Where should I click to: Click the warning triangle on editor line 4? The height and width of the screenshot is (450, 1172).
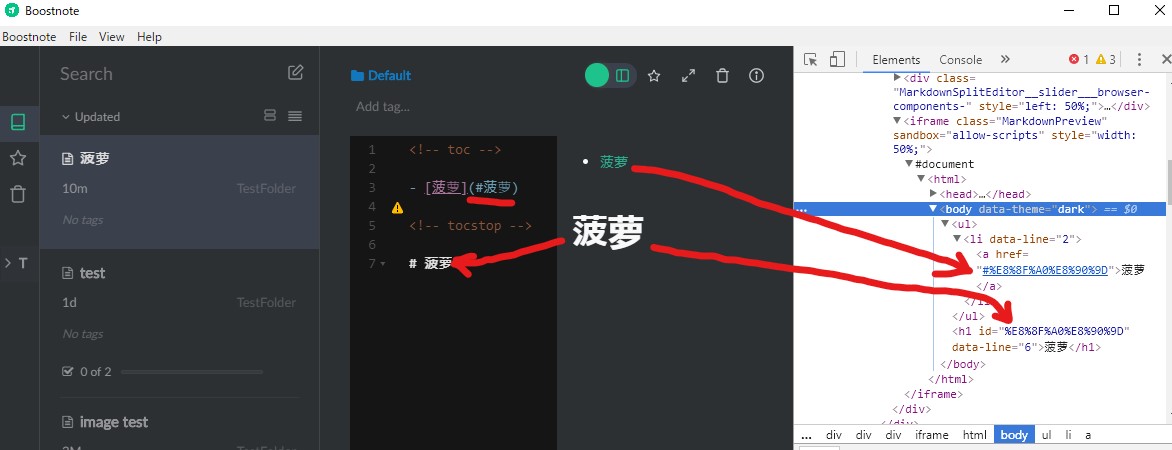(398, 208)
